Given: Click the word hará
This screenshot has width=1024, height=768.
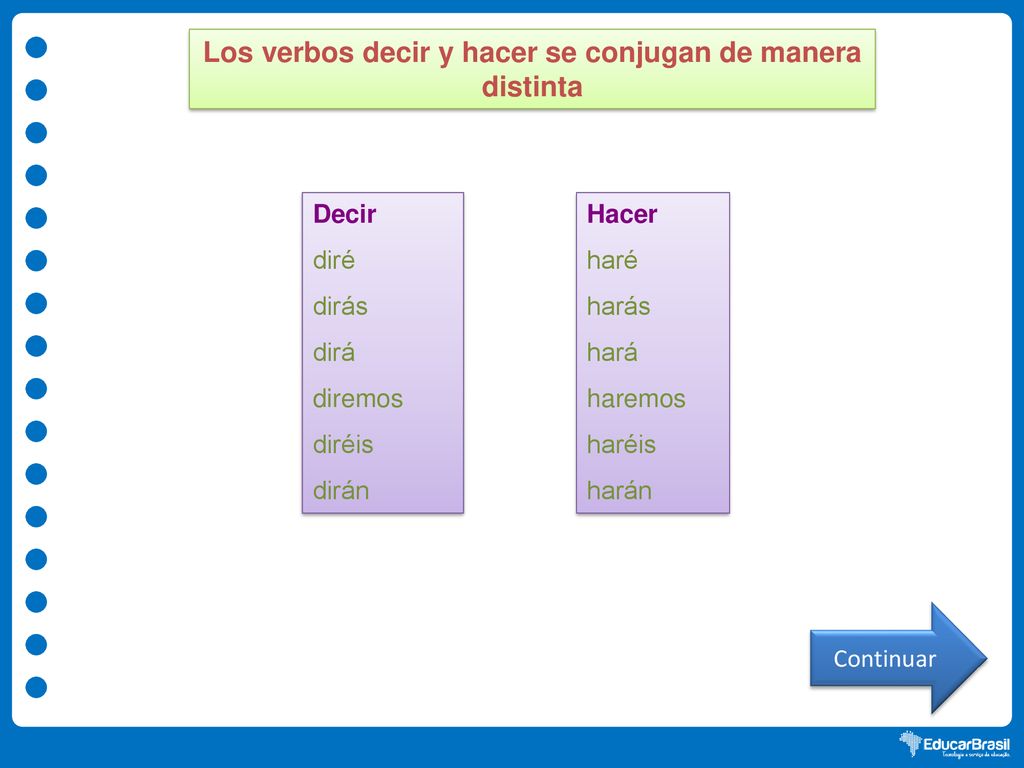Looking at the screenshot, I should coord(612,353).
